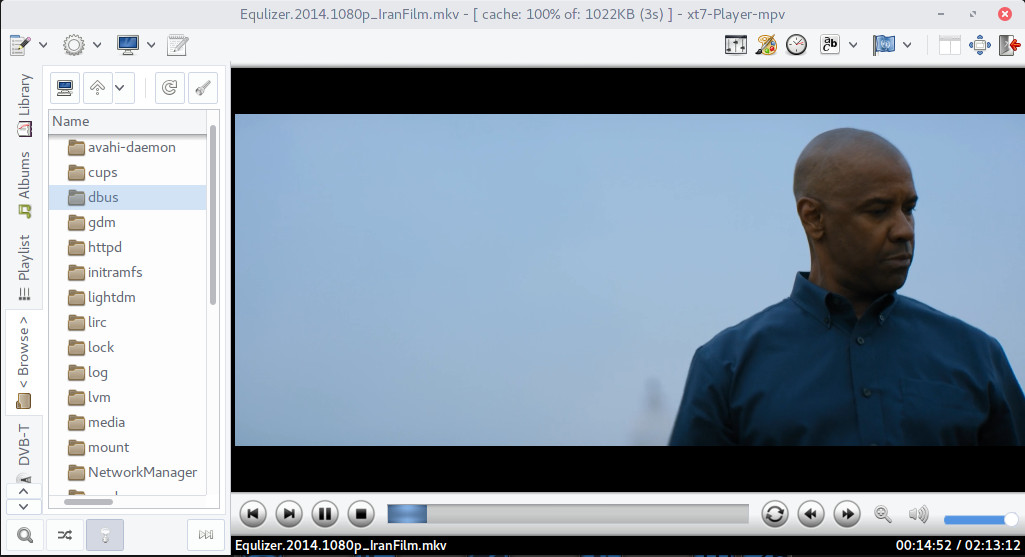The width and height of the screenshot is (1025, 557).
Task: Mute audio with the speaker icon
Action: coord(918,515)
